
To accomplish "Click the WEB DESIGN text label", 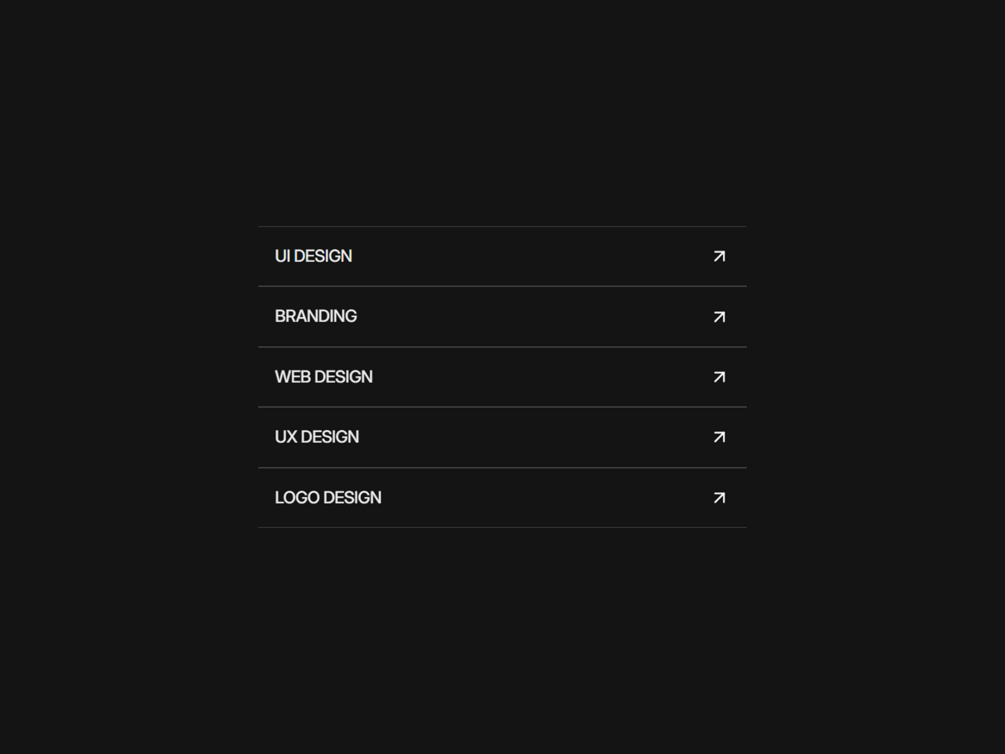I will [323, 377].
